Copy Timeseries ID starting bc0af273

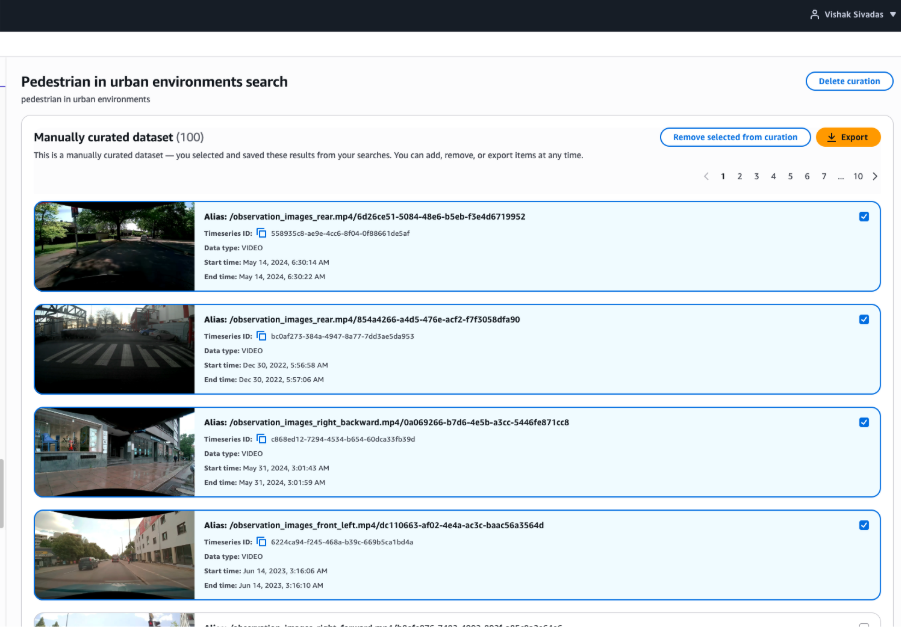coord(261,336)
